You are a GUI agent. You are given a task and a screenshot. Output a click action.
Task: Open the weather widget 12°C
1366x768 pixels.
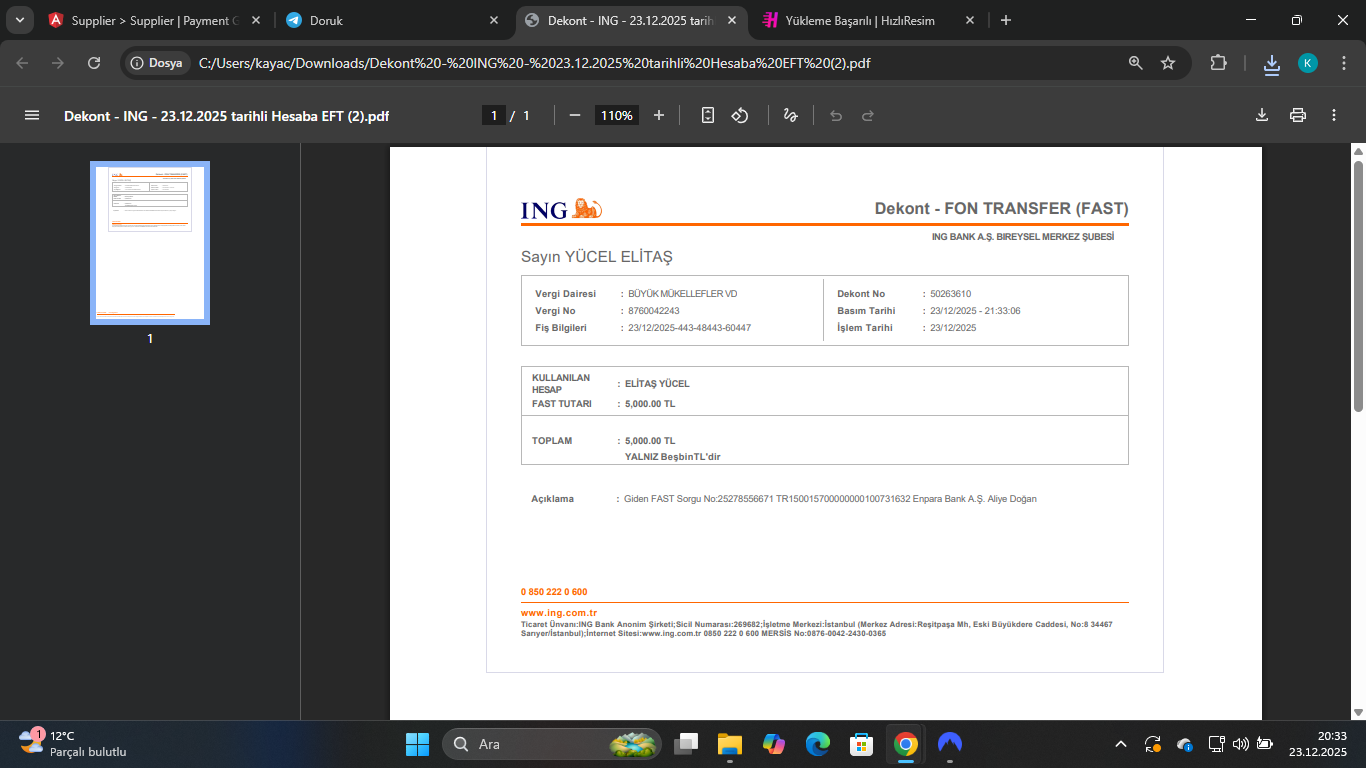(x=72, y=744)
